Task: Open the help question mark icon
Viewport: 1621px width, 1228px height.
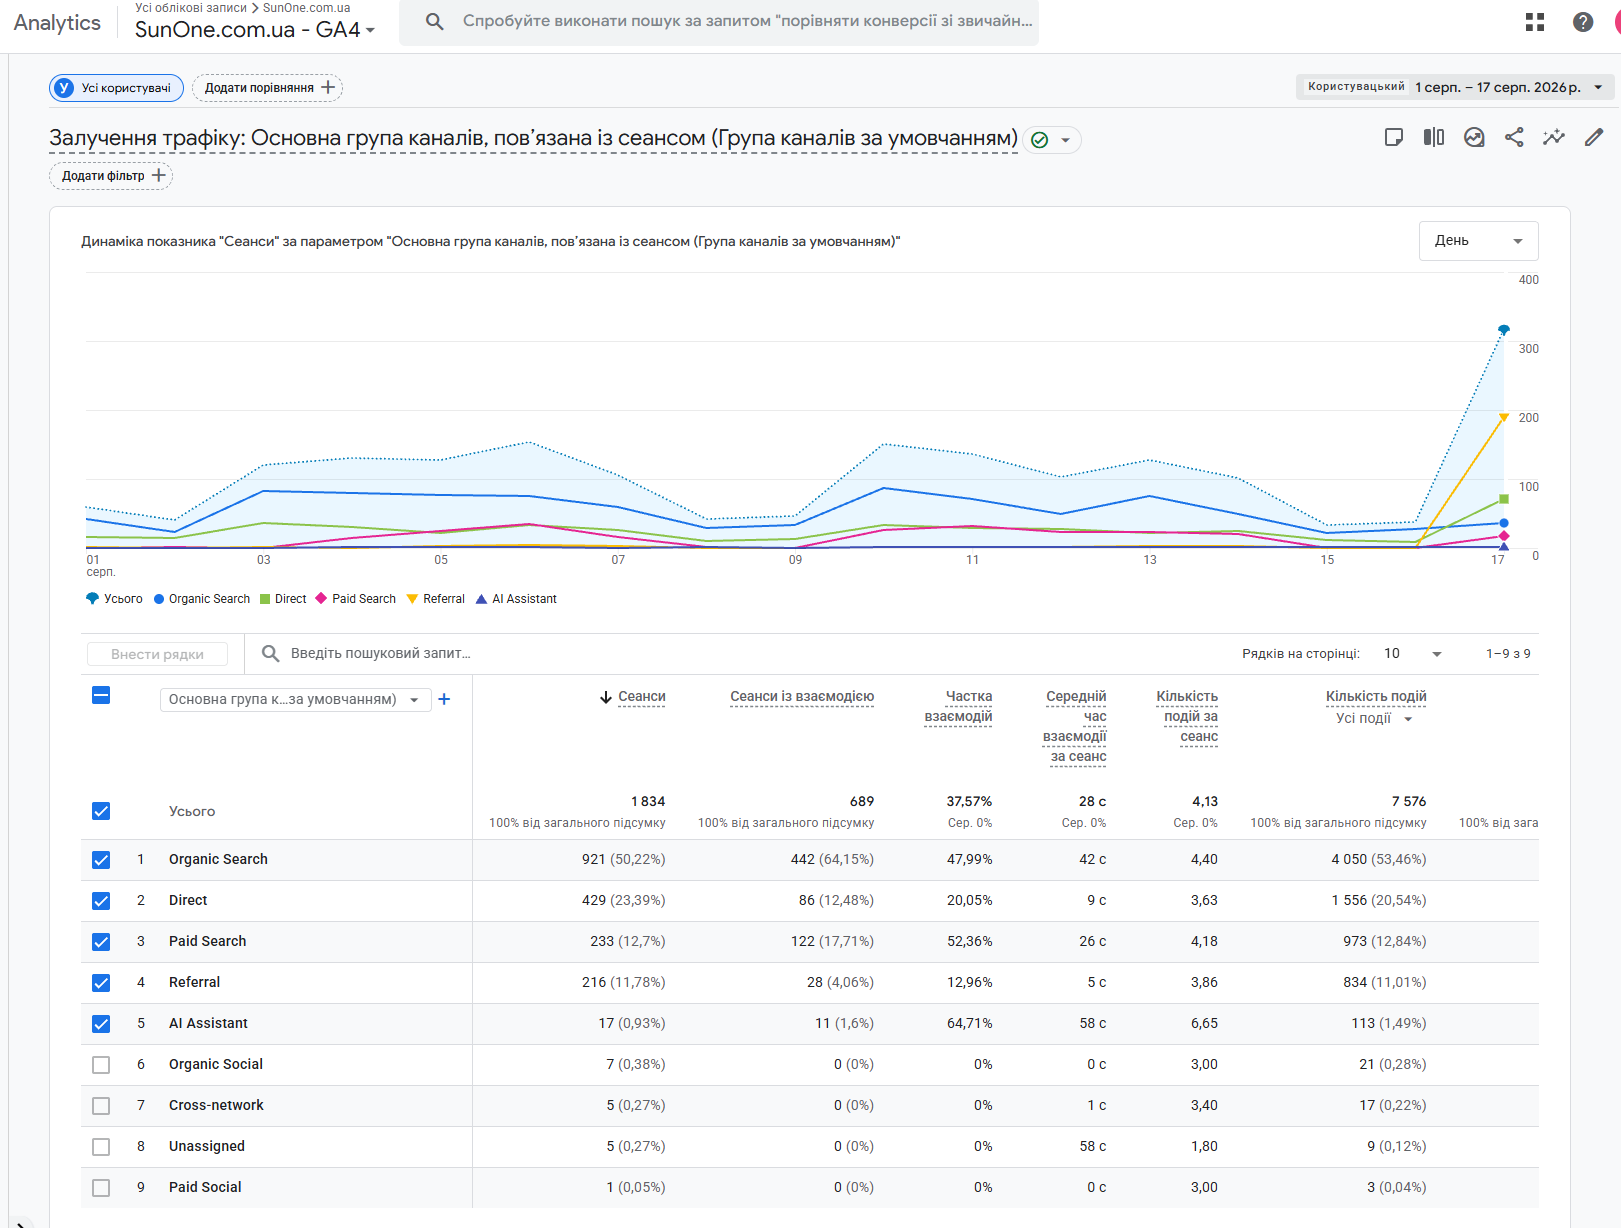Action: [1583, 22]
